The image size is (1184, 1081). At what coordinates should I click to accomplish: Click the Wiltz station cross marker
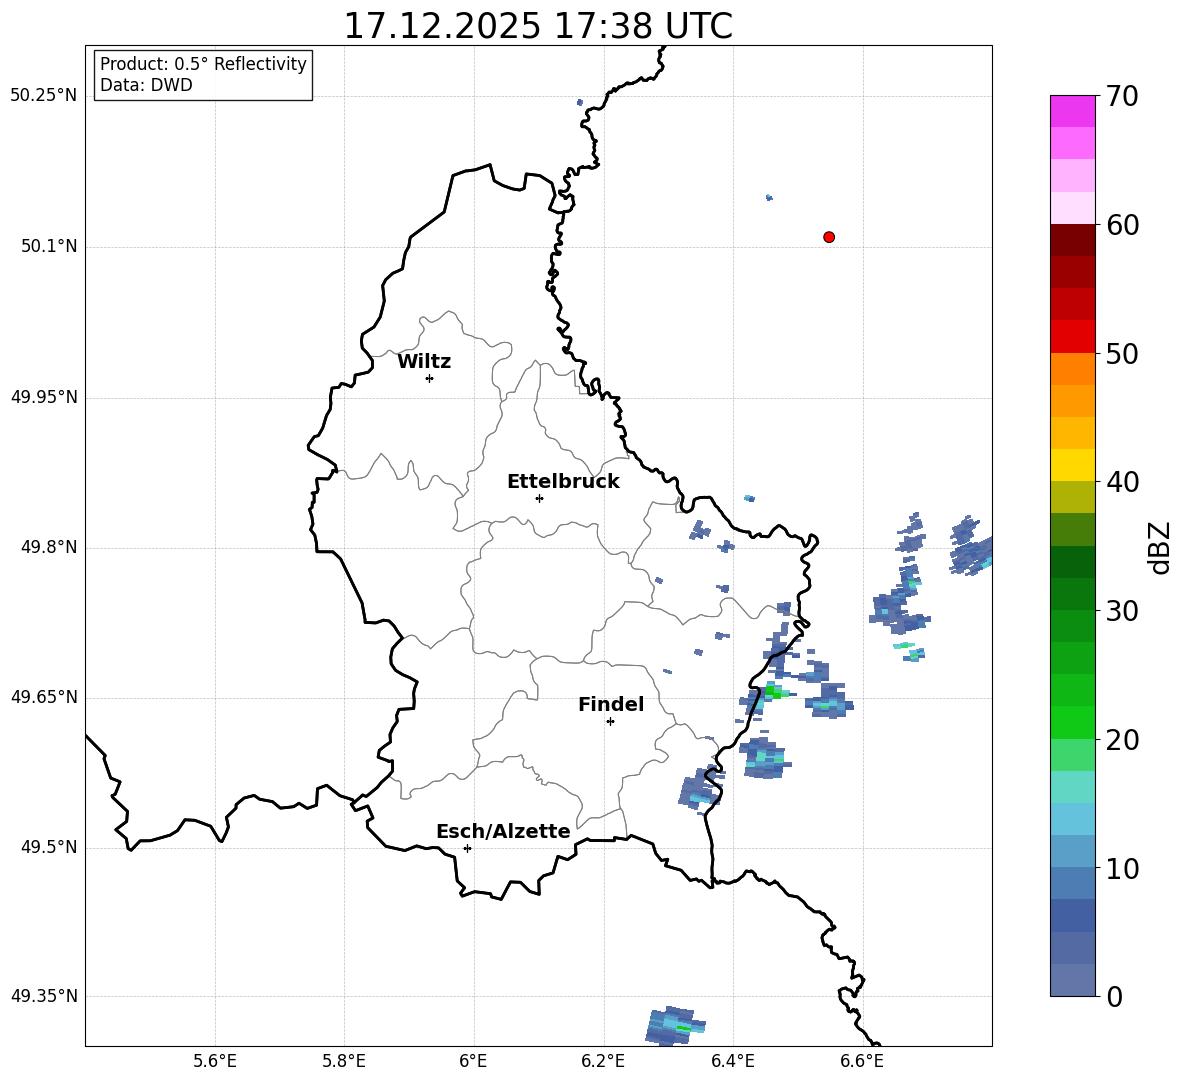click(x=430, y=378)
